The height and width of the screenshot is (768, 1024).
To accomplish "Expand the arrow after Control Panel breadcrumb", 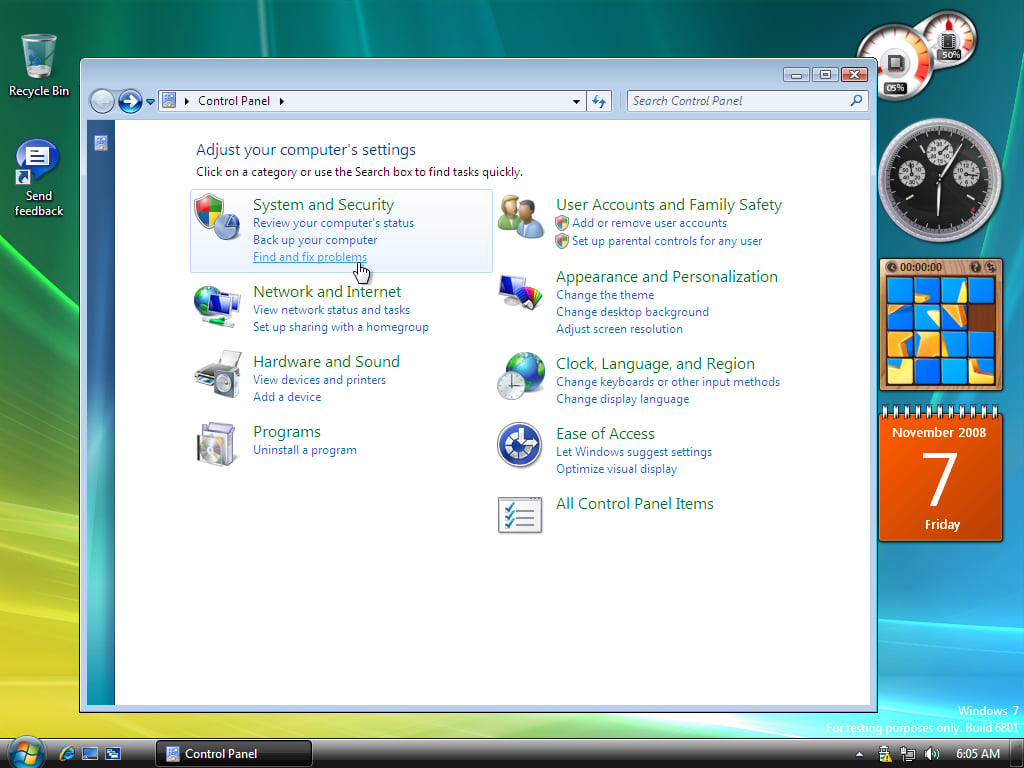I will tap(281, 101).
